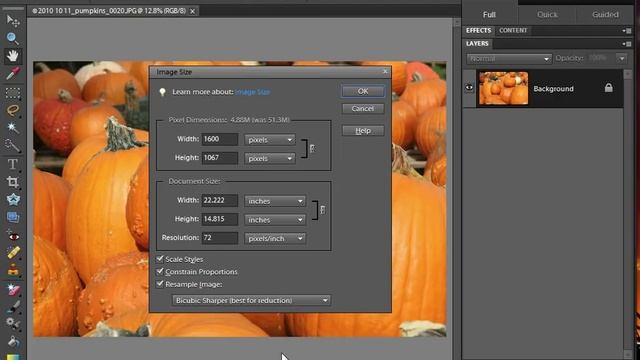Click the document Height field 14.815

[220, 219]
